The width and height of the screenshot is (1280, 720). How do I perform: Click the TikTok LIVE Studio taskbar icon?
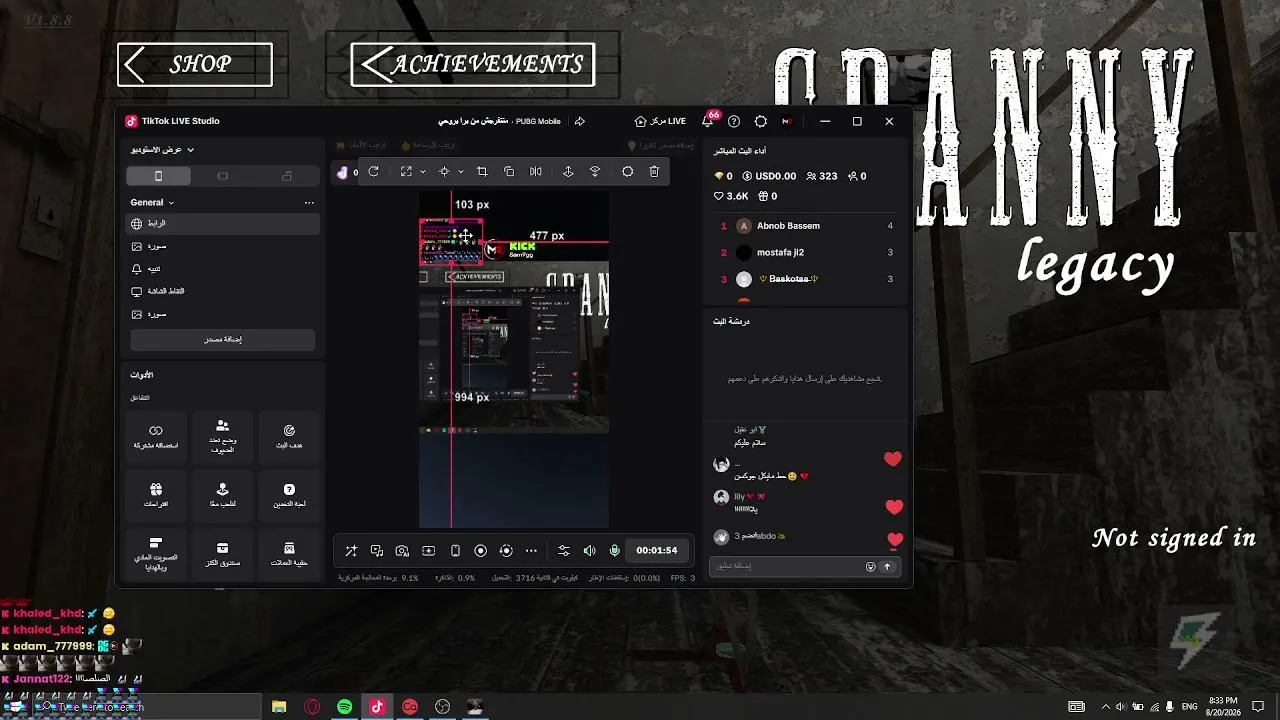coord(377,707)
